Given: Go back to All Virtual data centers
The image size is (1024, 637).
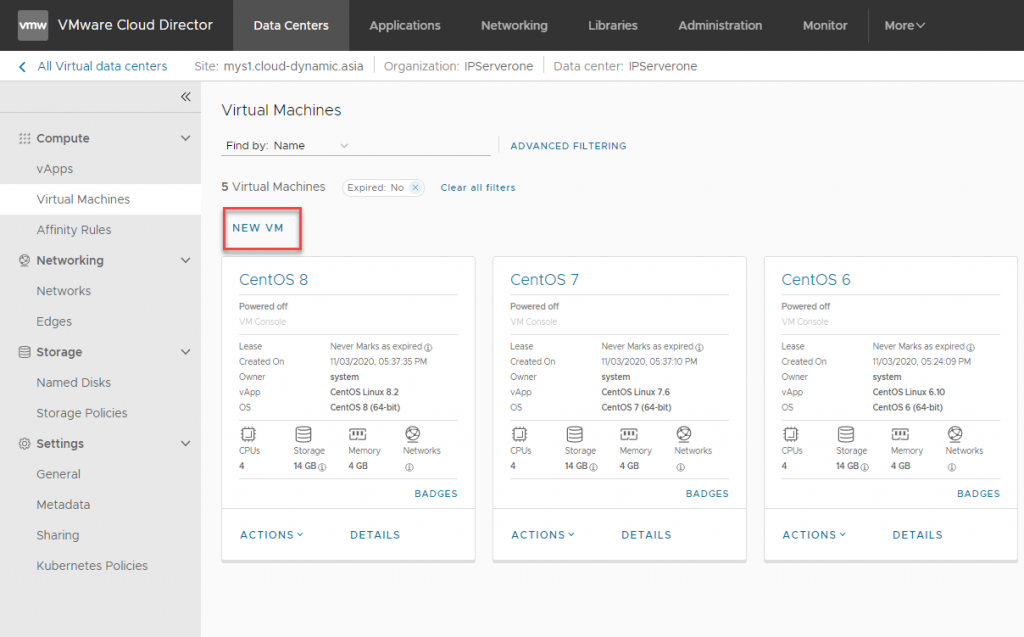Looking at the screenshot, I should (x=103, y=66).
